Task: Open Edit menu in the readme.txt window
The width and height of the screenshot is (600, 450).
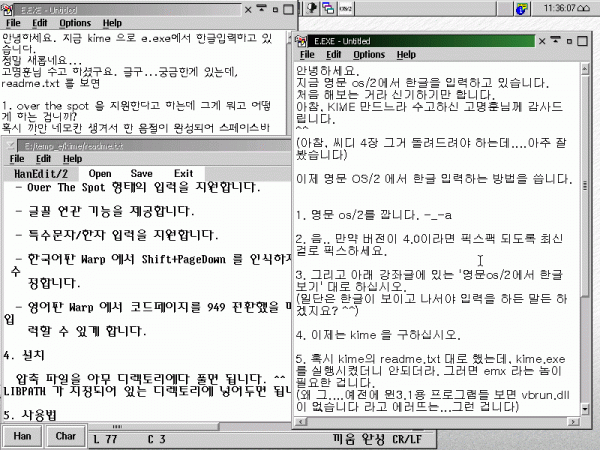Action: point(46,159)
